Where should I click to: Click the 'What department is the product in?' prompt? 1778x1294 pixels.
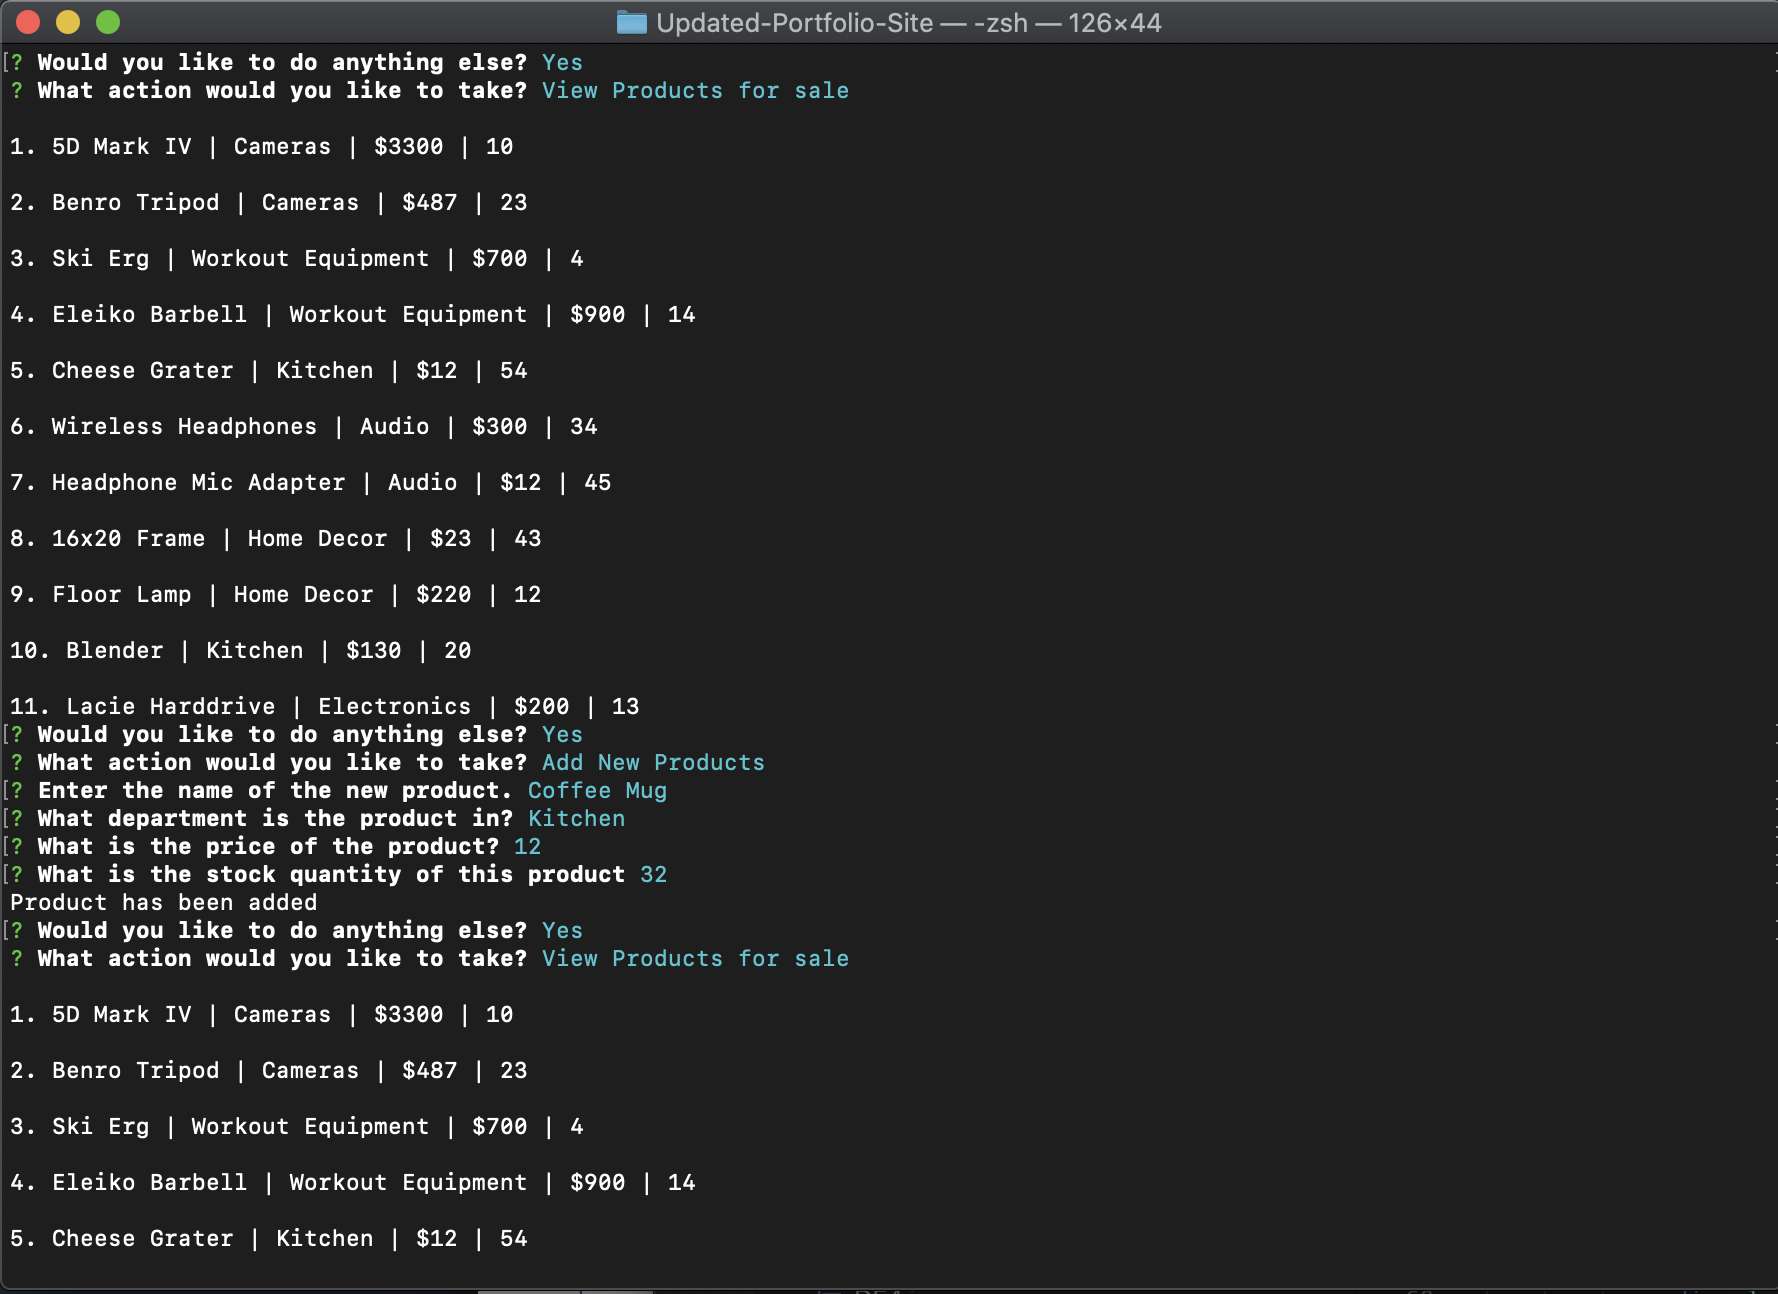(x=275, y=818)
